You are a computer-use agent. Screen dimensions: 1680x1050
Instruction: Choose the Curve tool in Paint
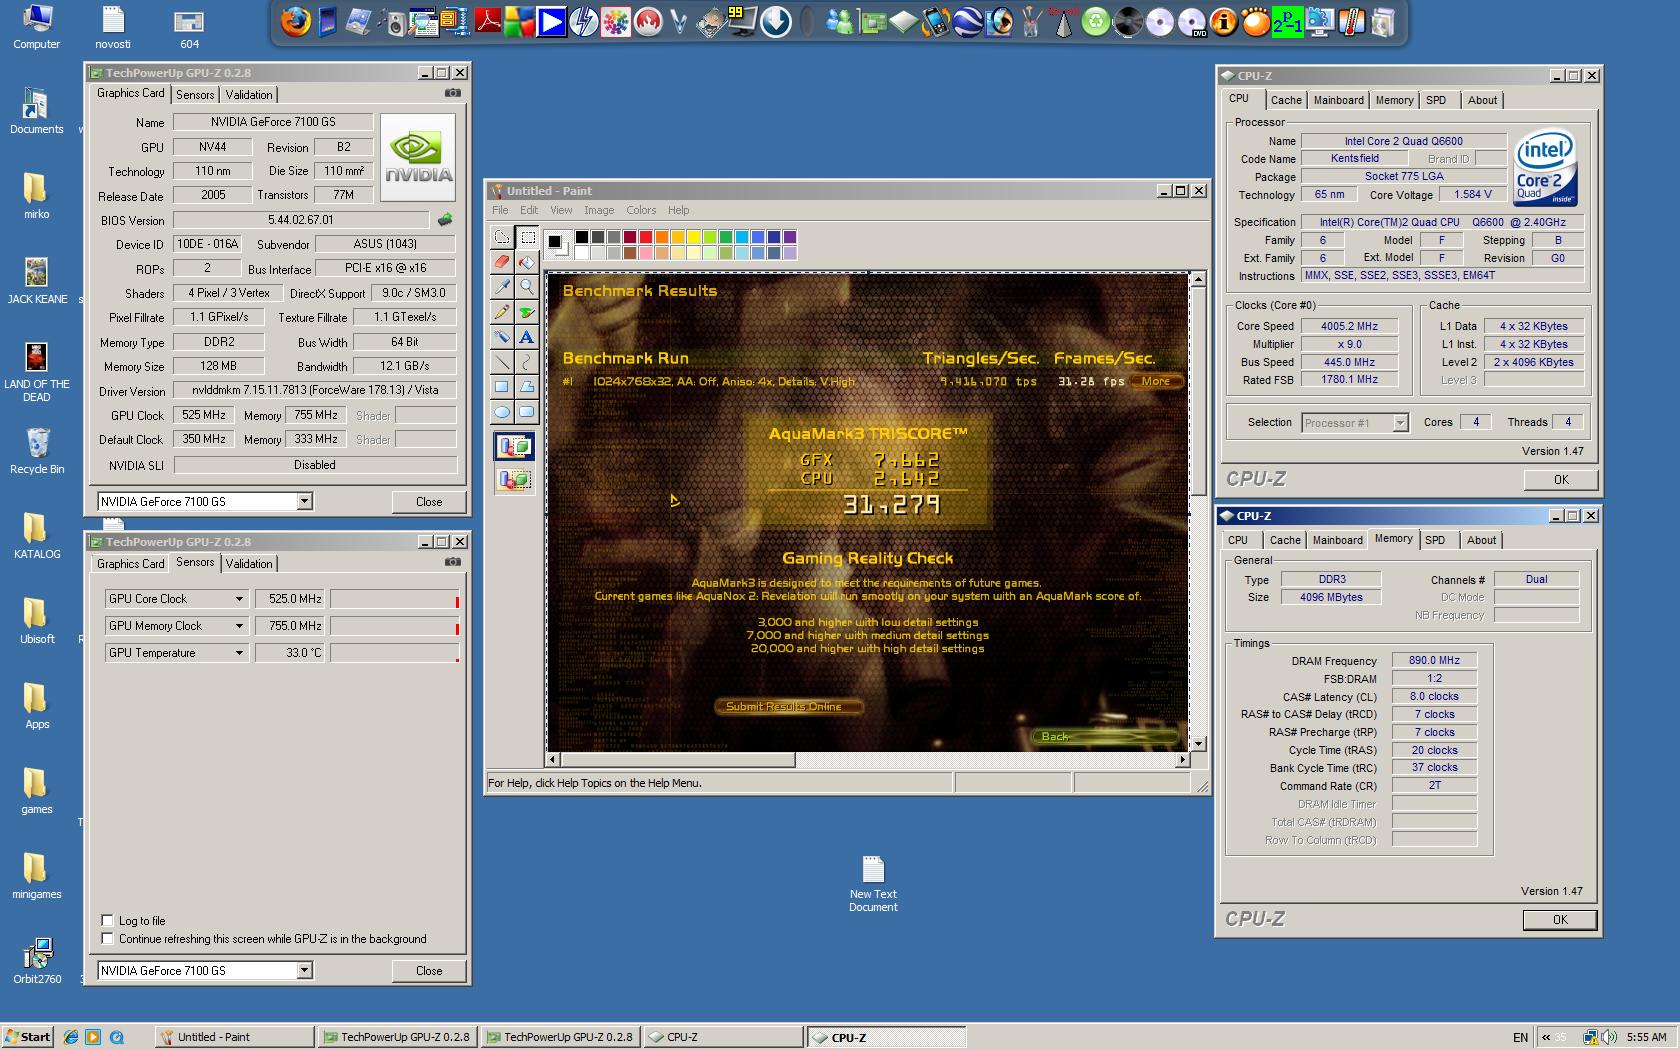527,362
